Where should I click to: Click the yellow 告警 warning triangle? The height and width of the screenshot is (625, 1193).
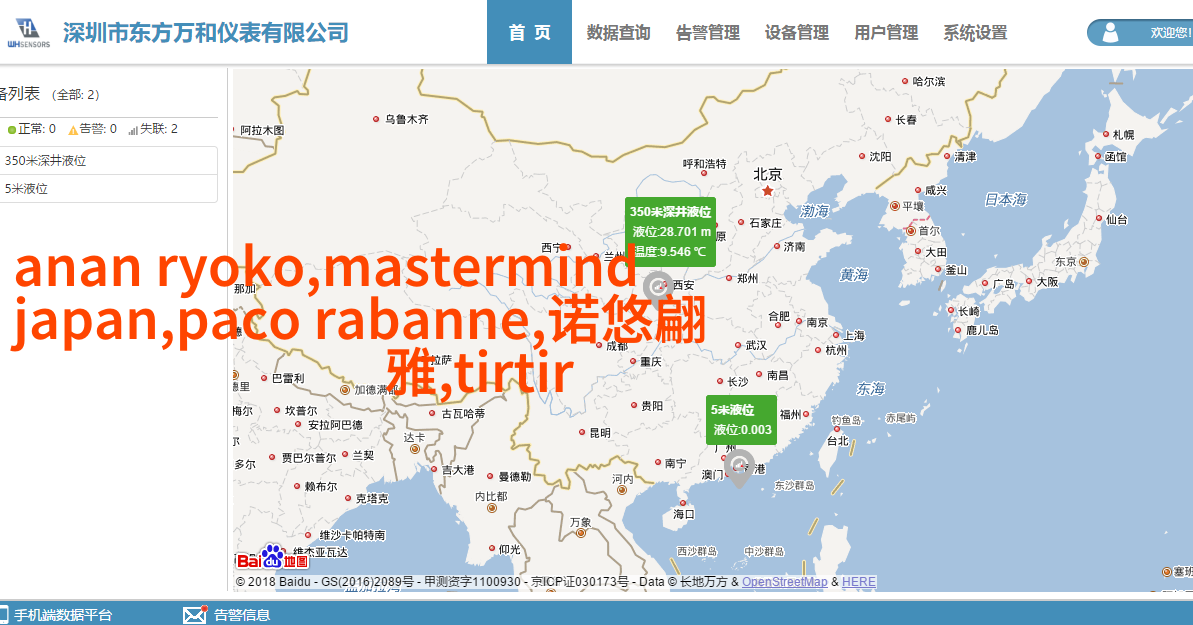coord(73,130)
